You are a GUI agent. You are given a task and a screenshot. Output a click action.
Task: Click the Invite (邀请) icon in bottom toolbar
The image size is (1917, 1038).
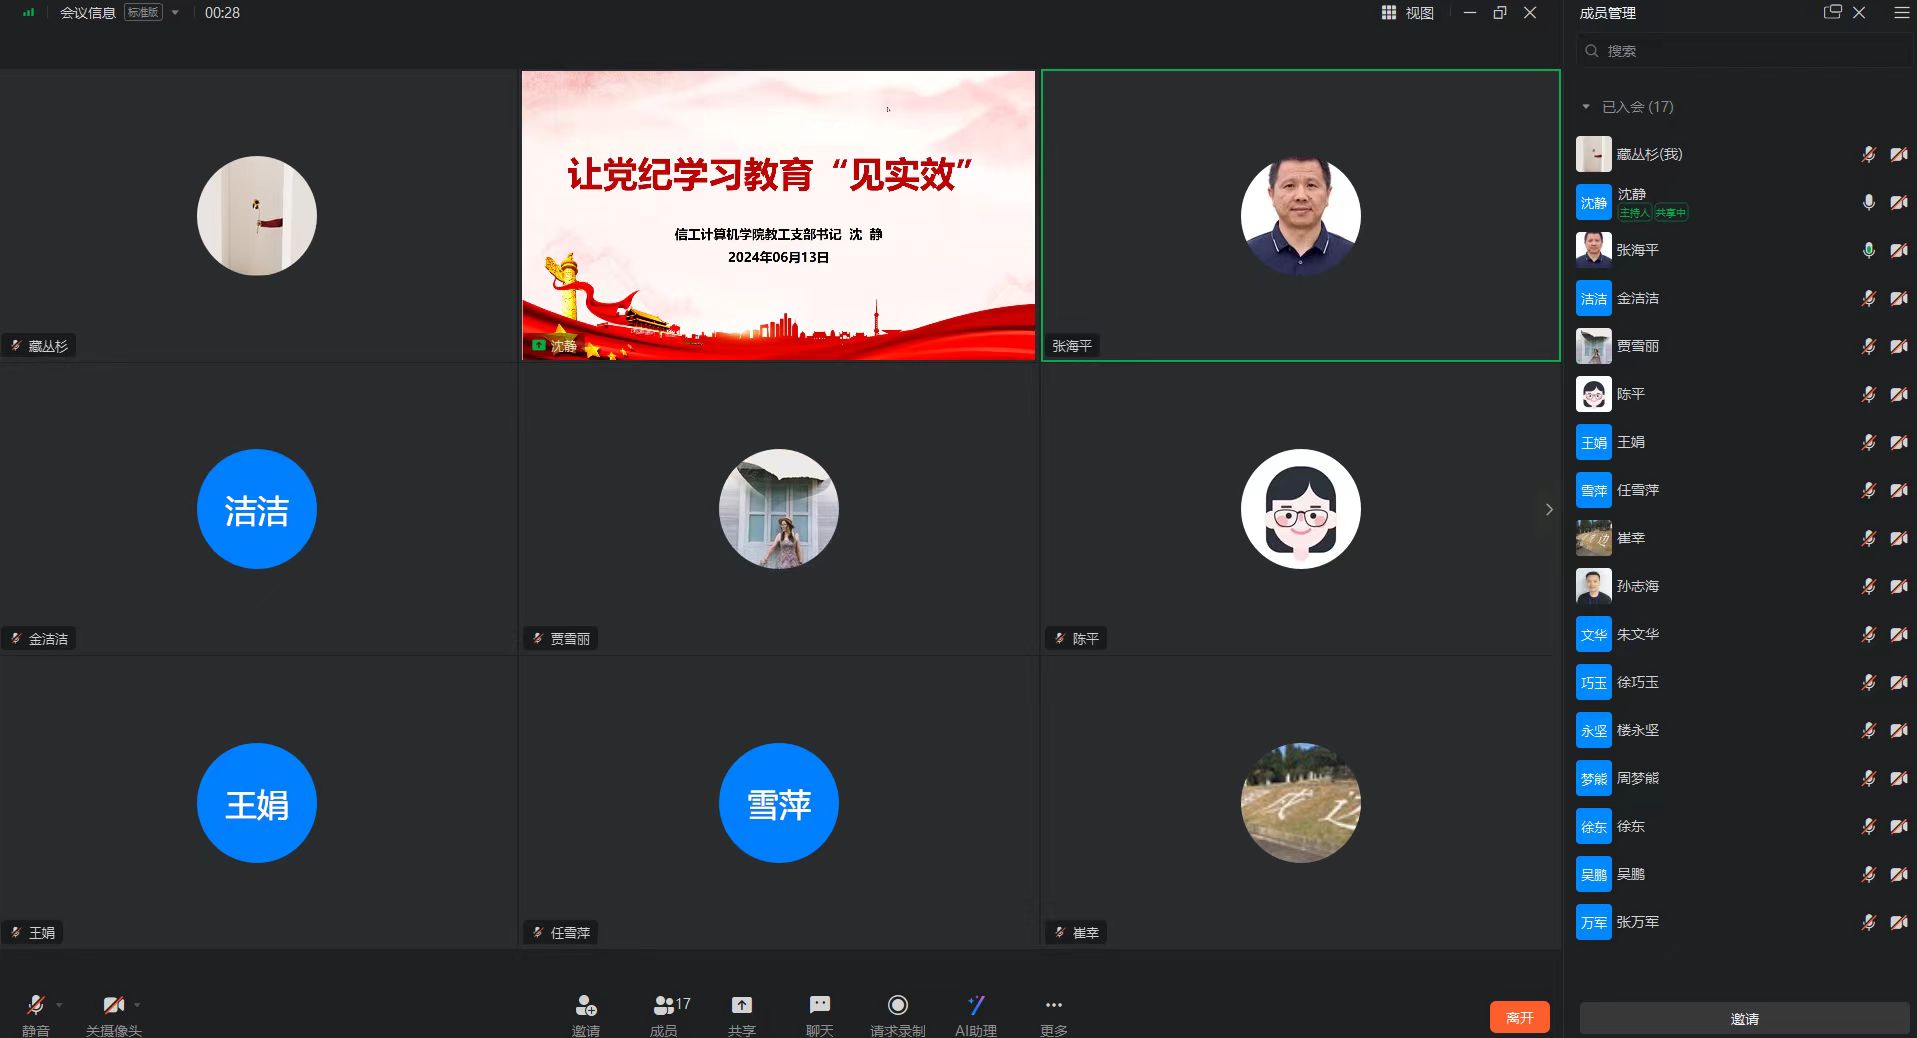click(x=586, y=1005)
